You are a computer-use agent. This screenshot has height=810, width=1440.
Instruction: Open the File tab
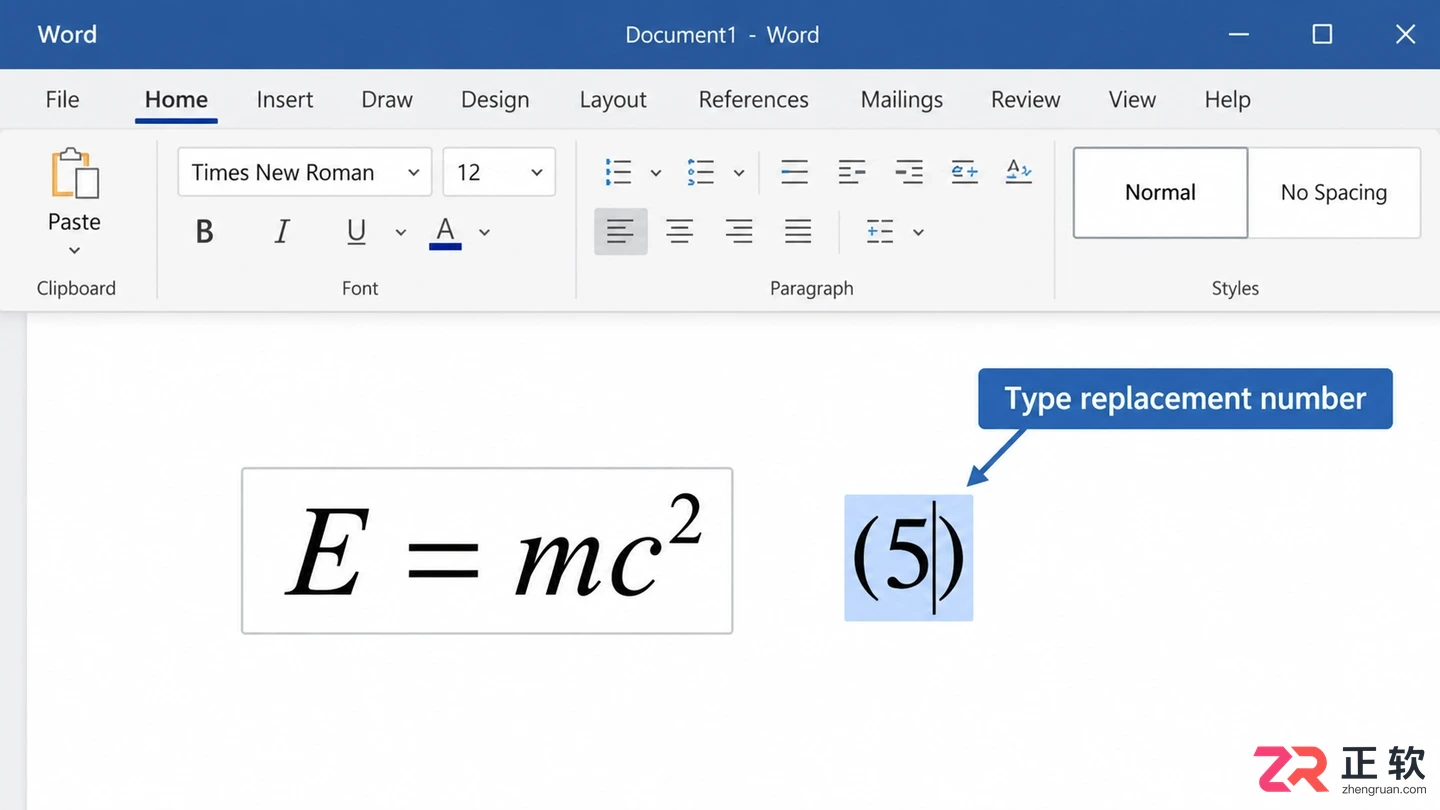click(62, 100)
